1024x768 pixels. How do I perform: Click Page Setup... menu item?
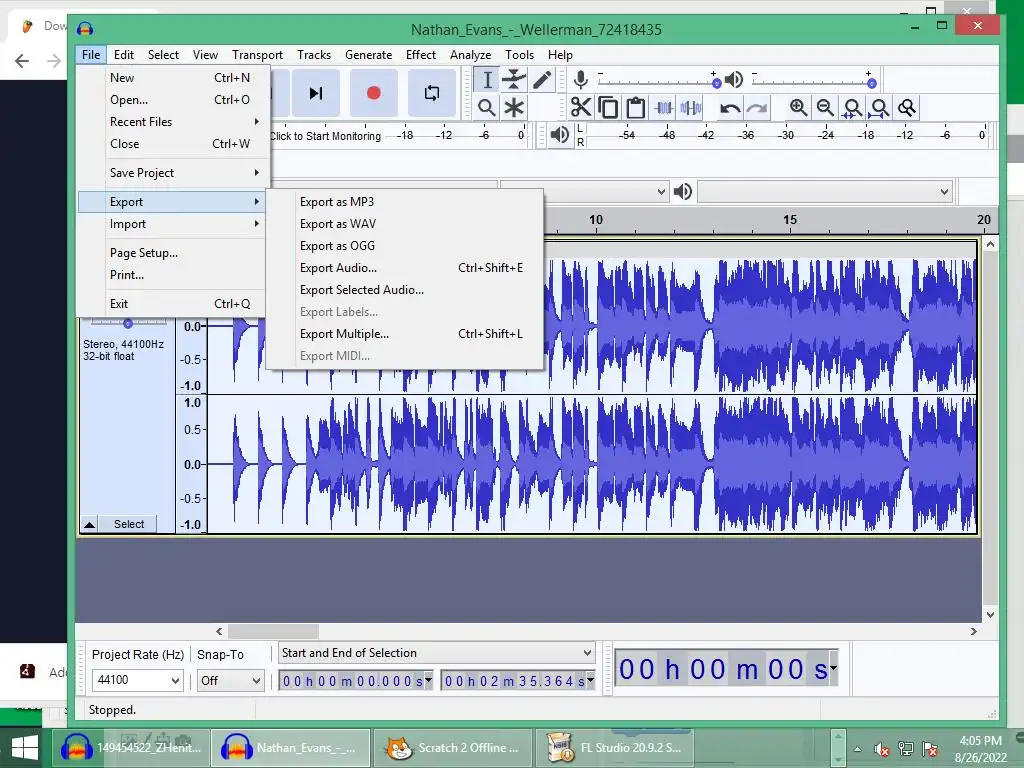(173, 253)
